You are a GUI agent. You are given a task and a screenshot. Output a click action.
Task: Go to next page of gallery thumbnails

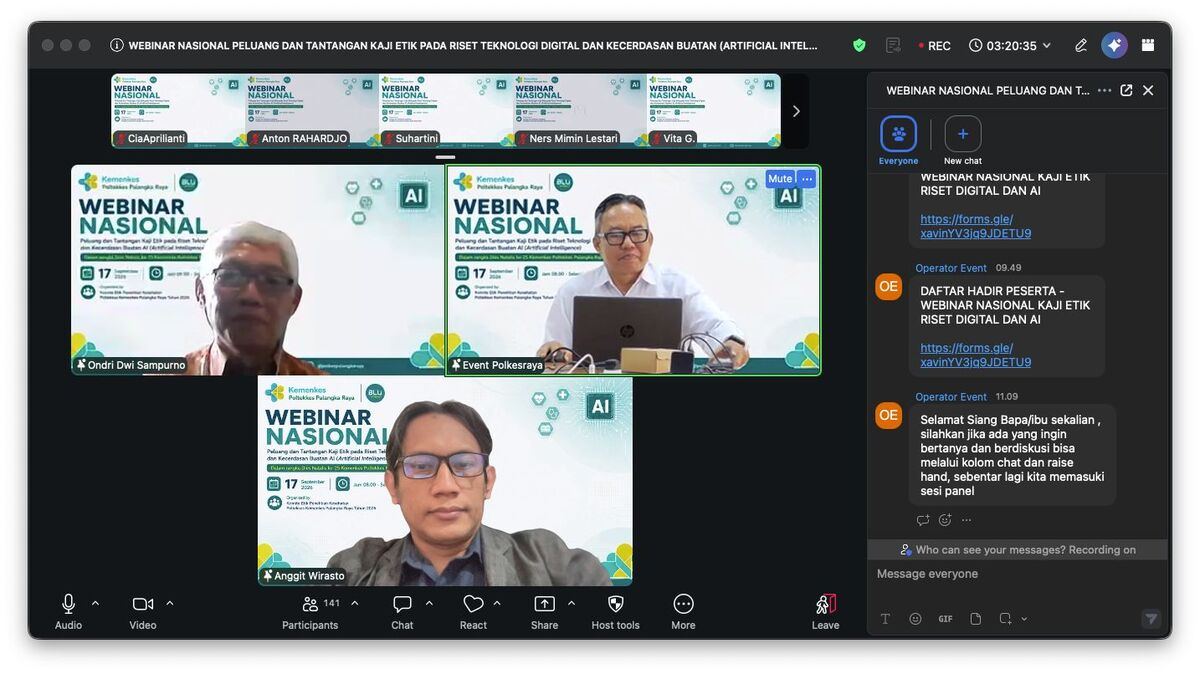coord(796,111)
